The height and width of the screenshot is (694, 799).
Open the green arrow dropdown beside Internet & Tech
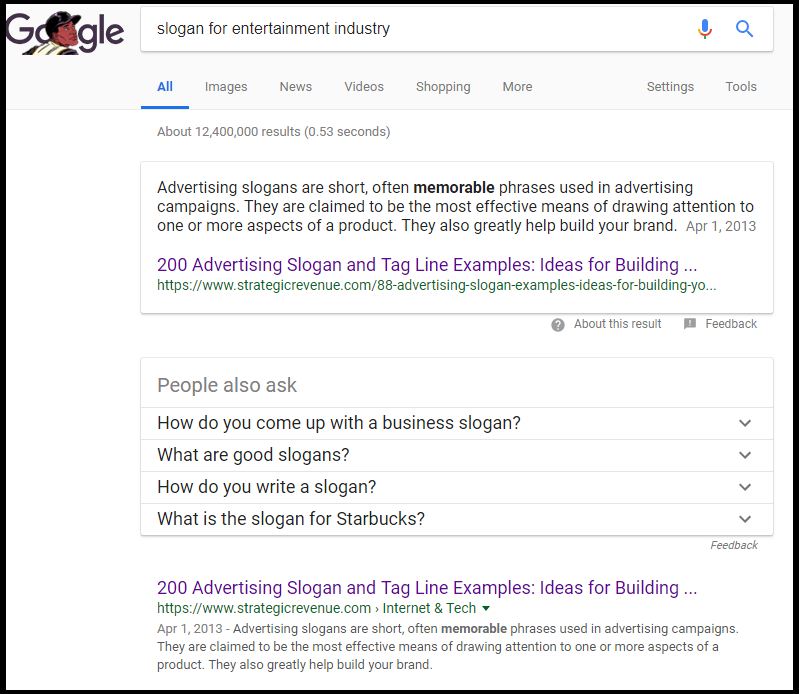coord(486,608)
